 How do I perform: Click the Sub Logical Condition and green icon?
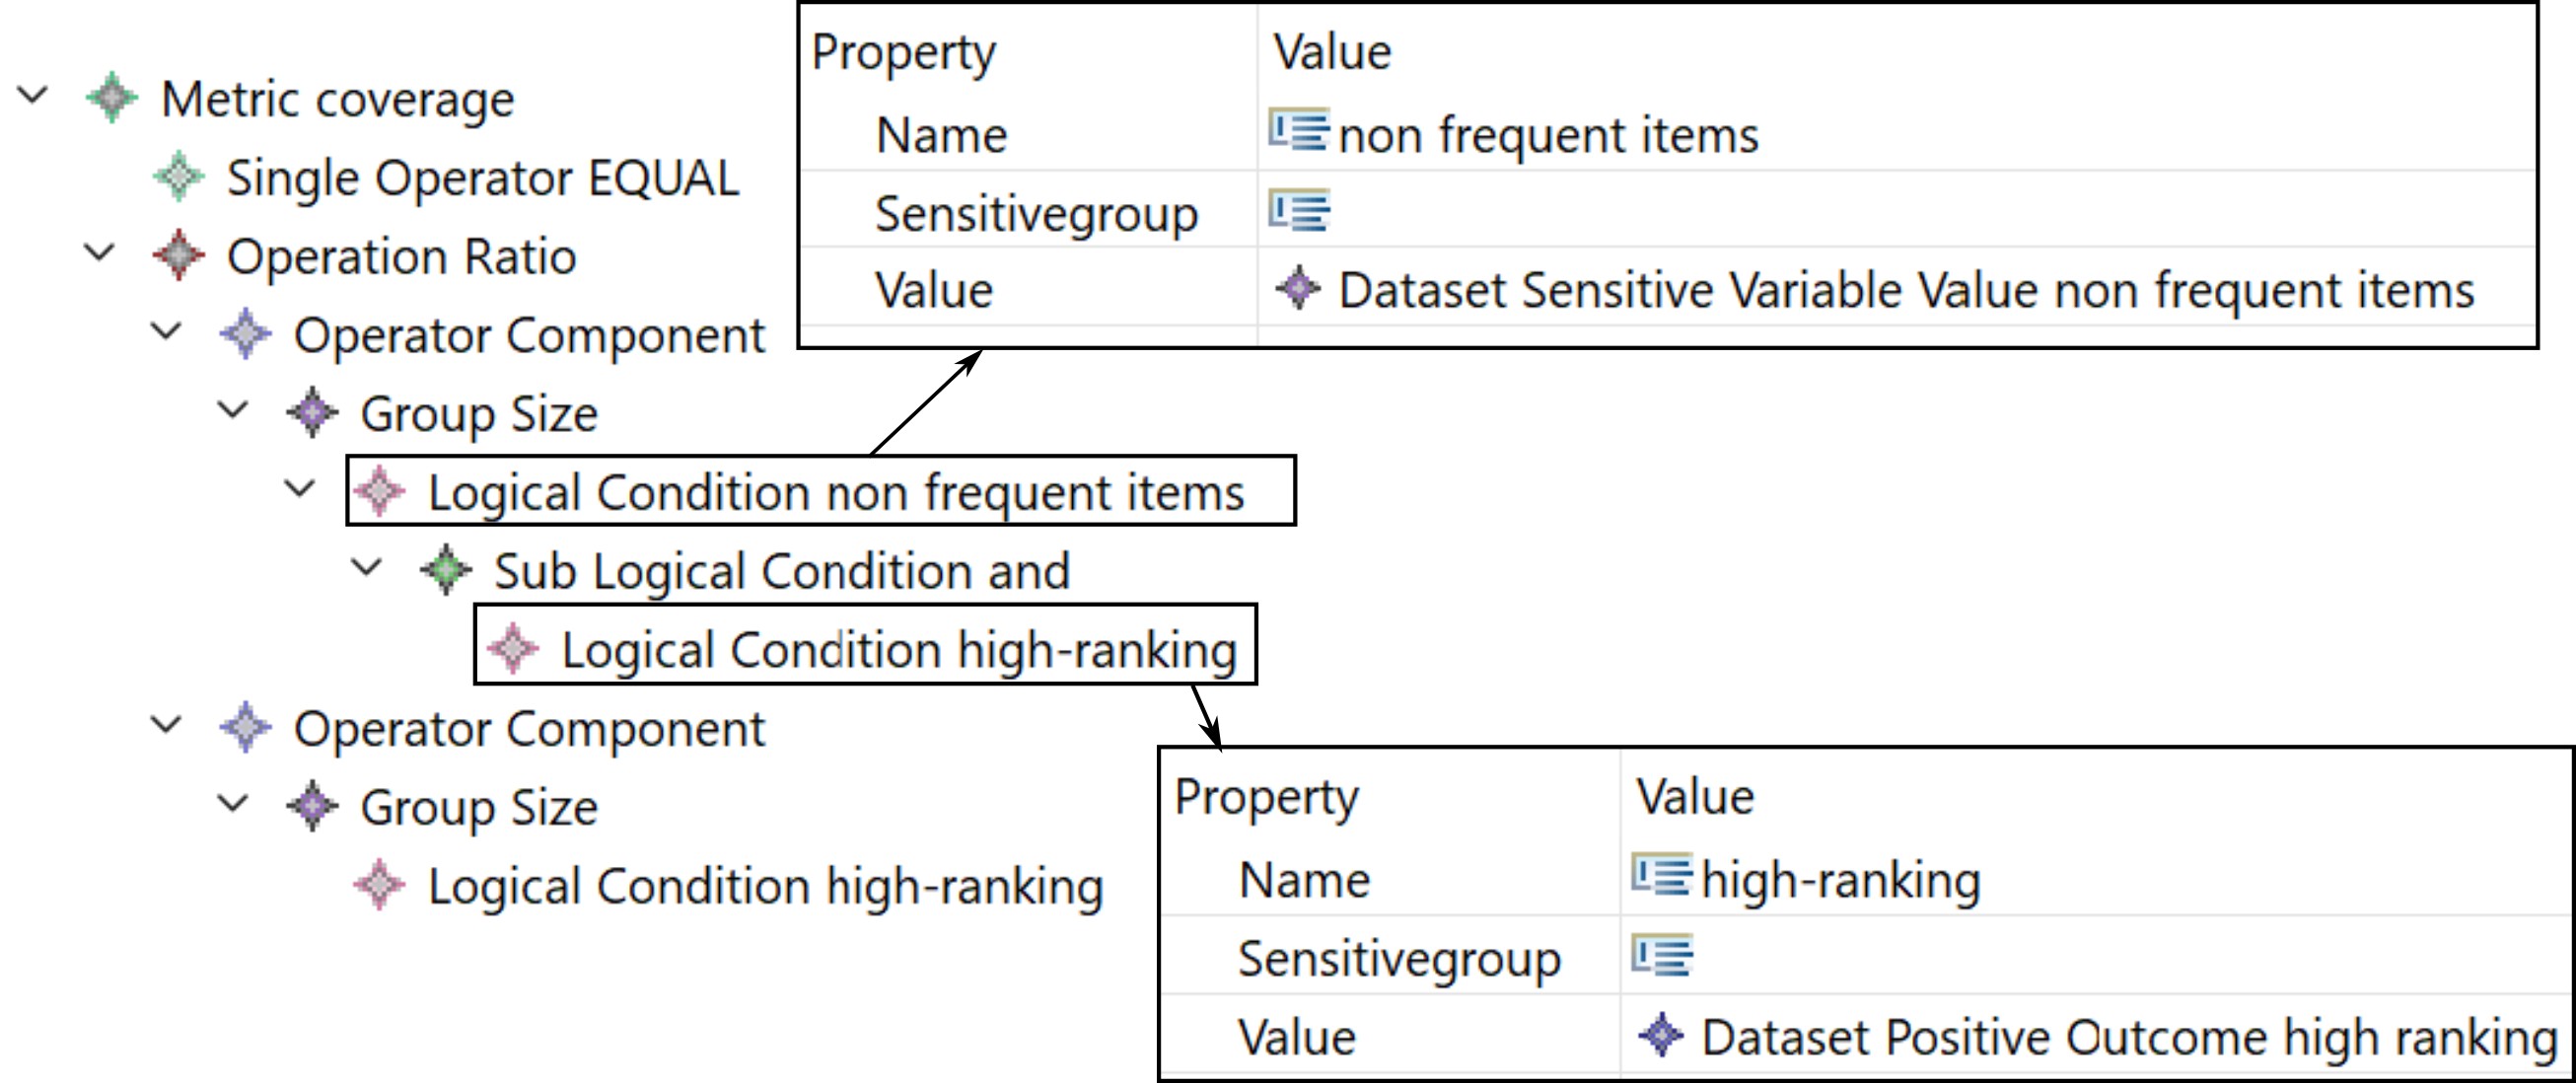pos(446,570)
